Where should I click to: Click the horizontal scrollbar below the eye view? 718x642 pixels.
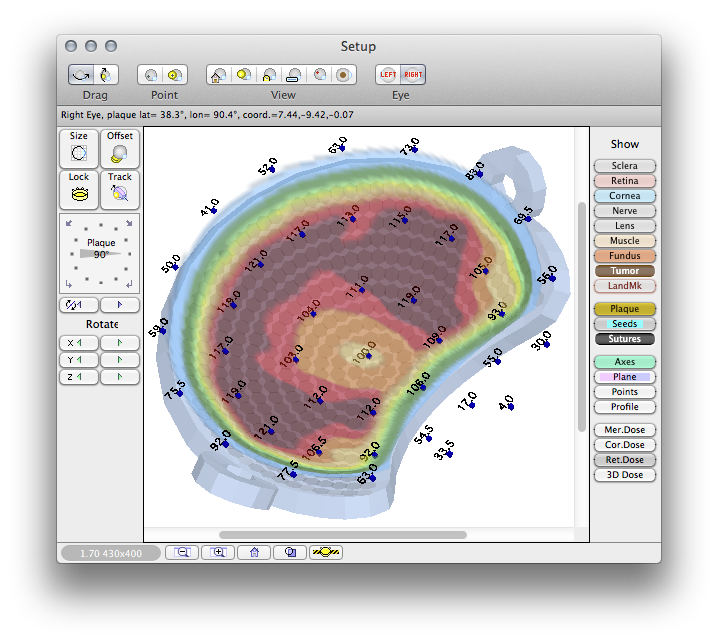coord(342,535)
